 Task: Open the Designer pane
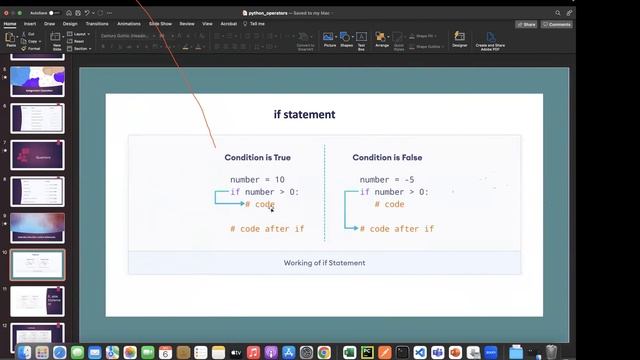tap(460, 40)
